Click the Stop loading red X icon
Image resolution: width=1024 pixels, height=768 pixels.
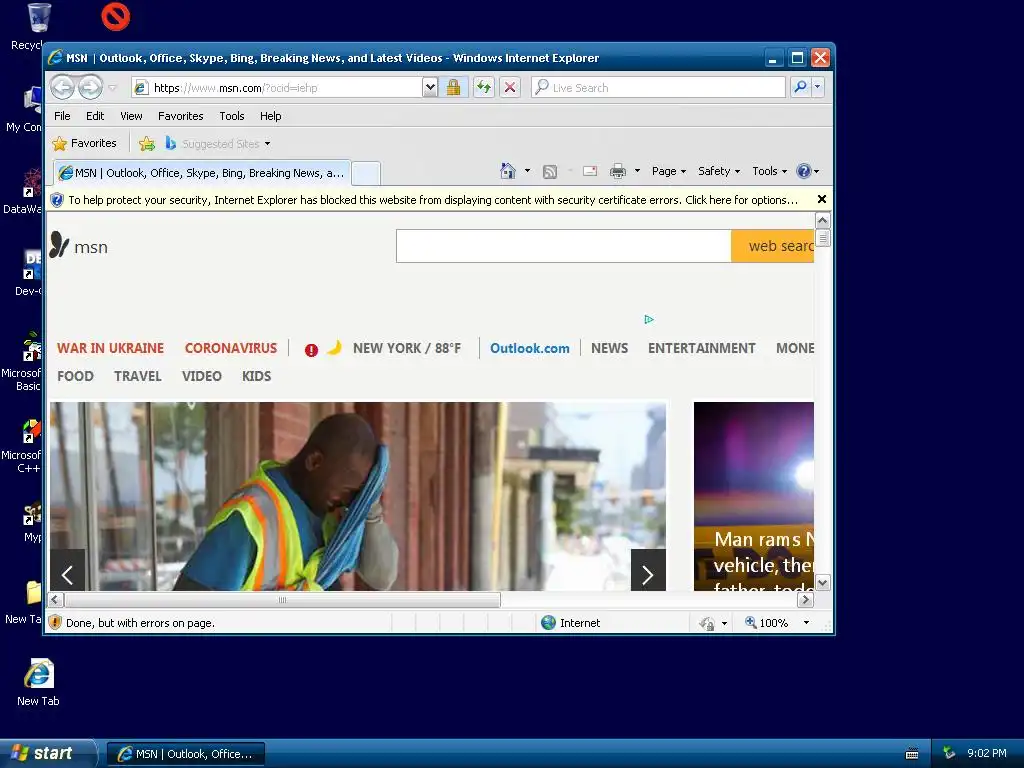click(510, 87)
